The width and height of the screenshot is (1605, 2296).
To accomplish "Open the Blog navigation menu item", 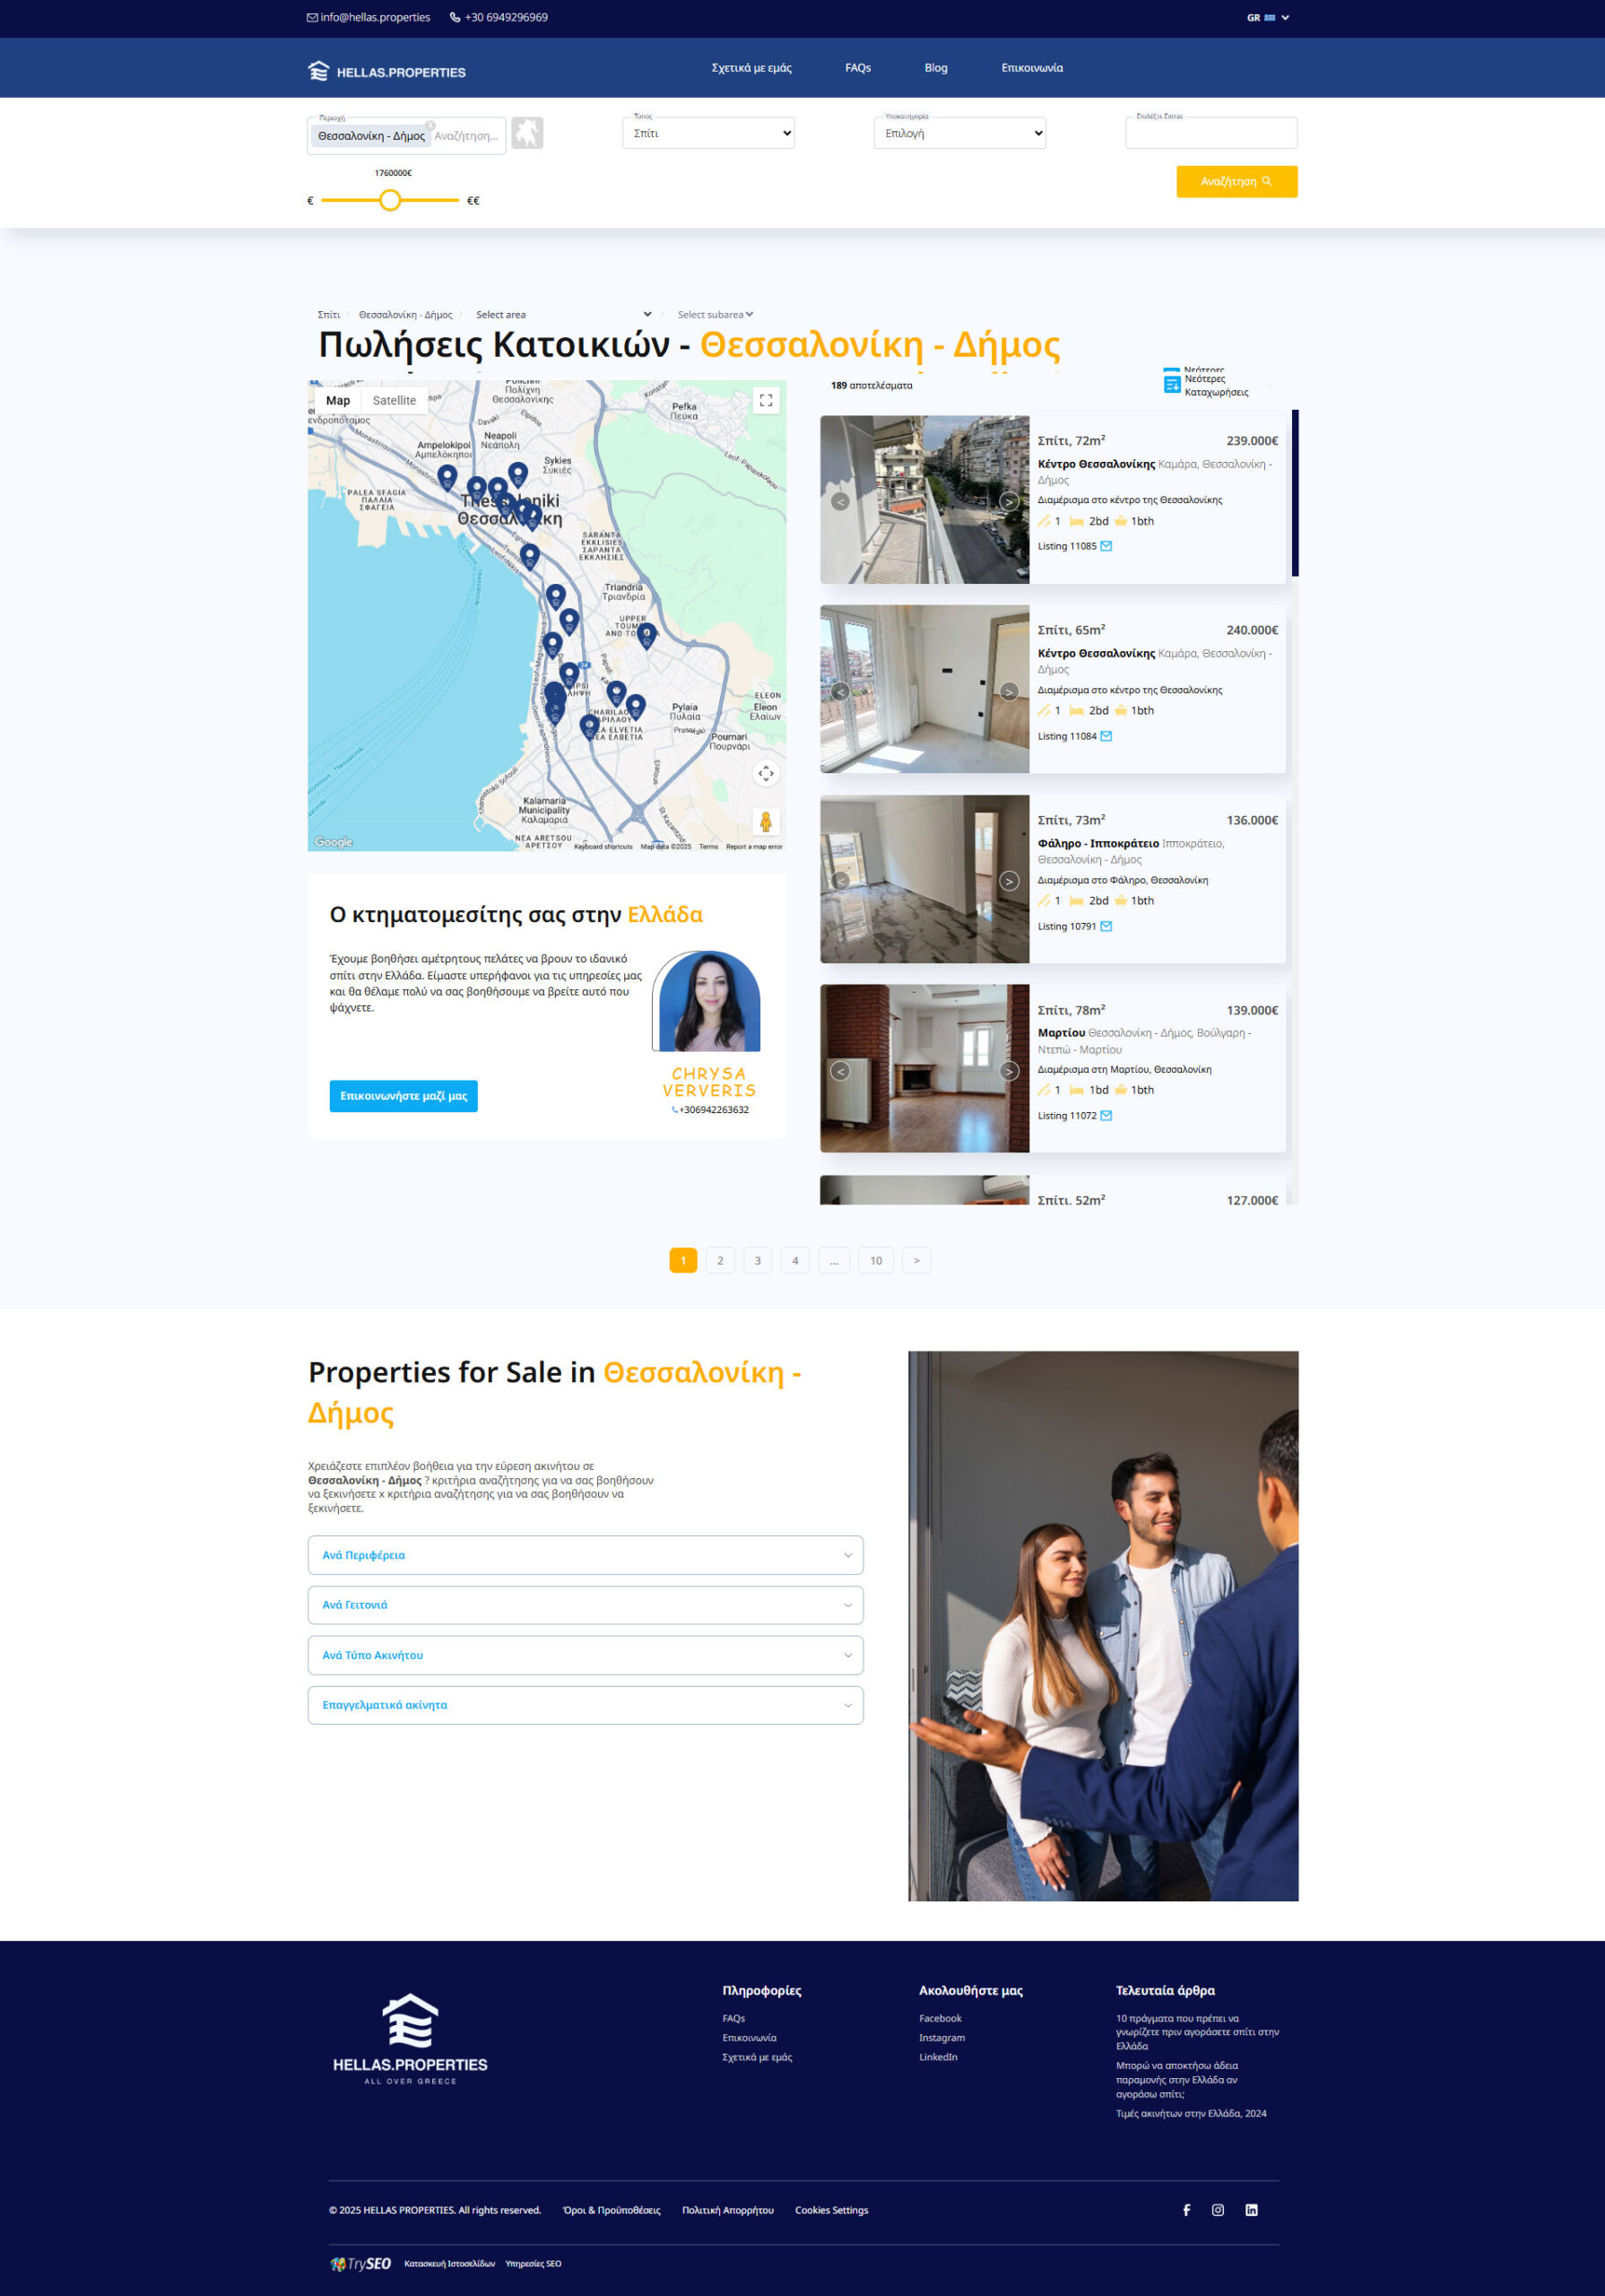I will pyautogui.click(x=935, y=68).
